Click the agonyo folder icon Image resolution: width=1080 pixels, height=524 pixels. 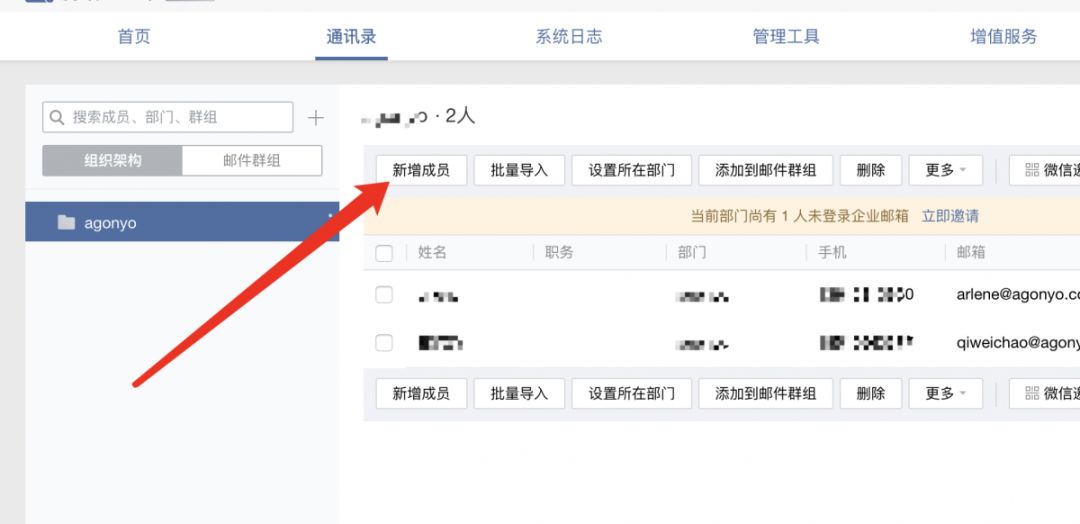point(66,222)
